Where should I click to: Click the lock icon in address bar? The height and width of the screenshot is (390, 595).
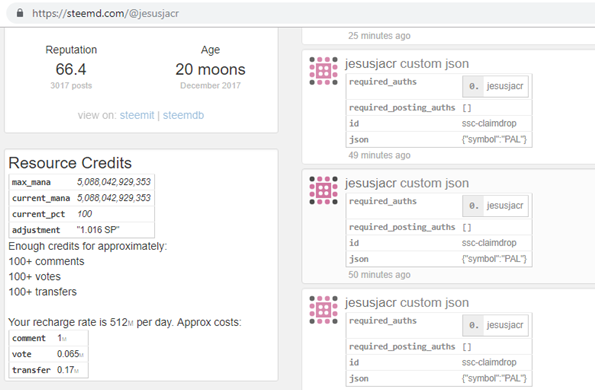point(20,13)
